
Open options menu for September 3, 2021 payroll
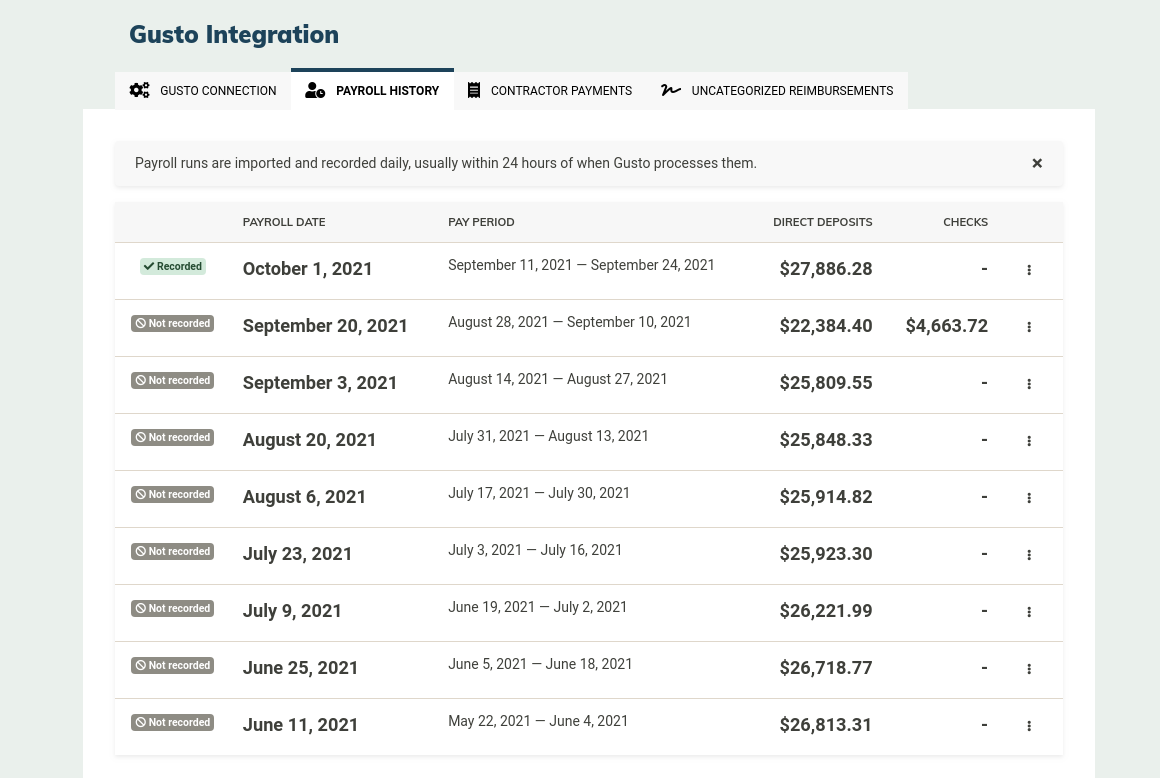tap(1029, 384)
